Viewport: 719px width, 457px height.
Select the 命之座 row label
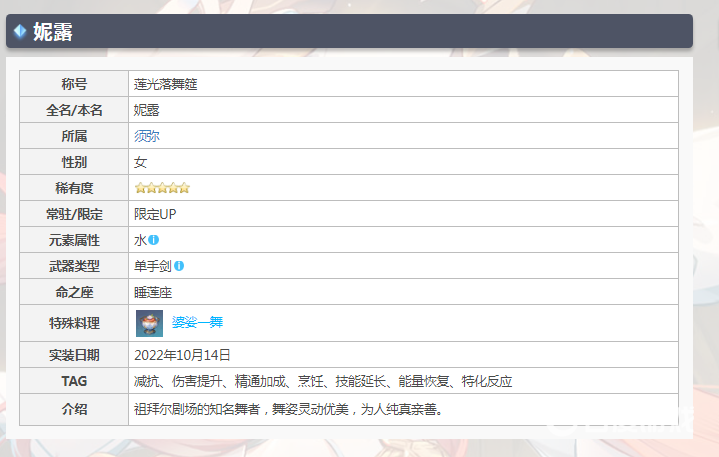pos(74,292)
